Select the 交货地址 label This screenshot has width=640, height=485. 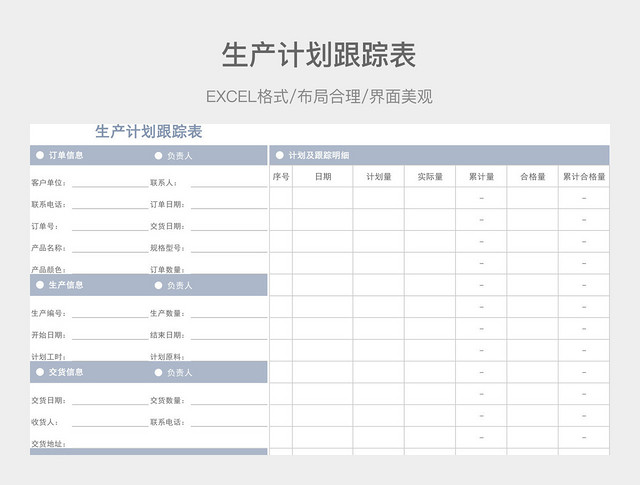[x=48, y=444]
